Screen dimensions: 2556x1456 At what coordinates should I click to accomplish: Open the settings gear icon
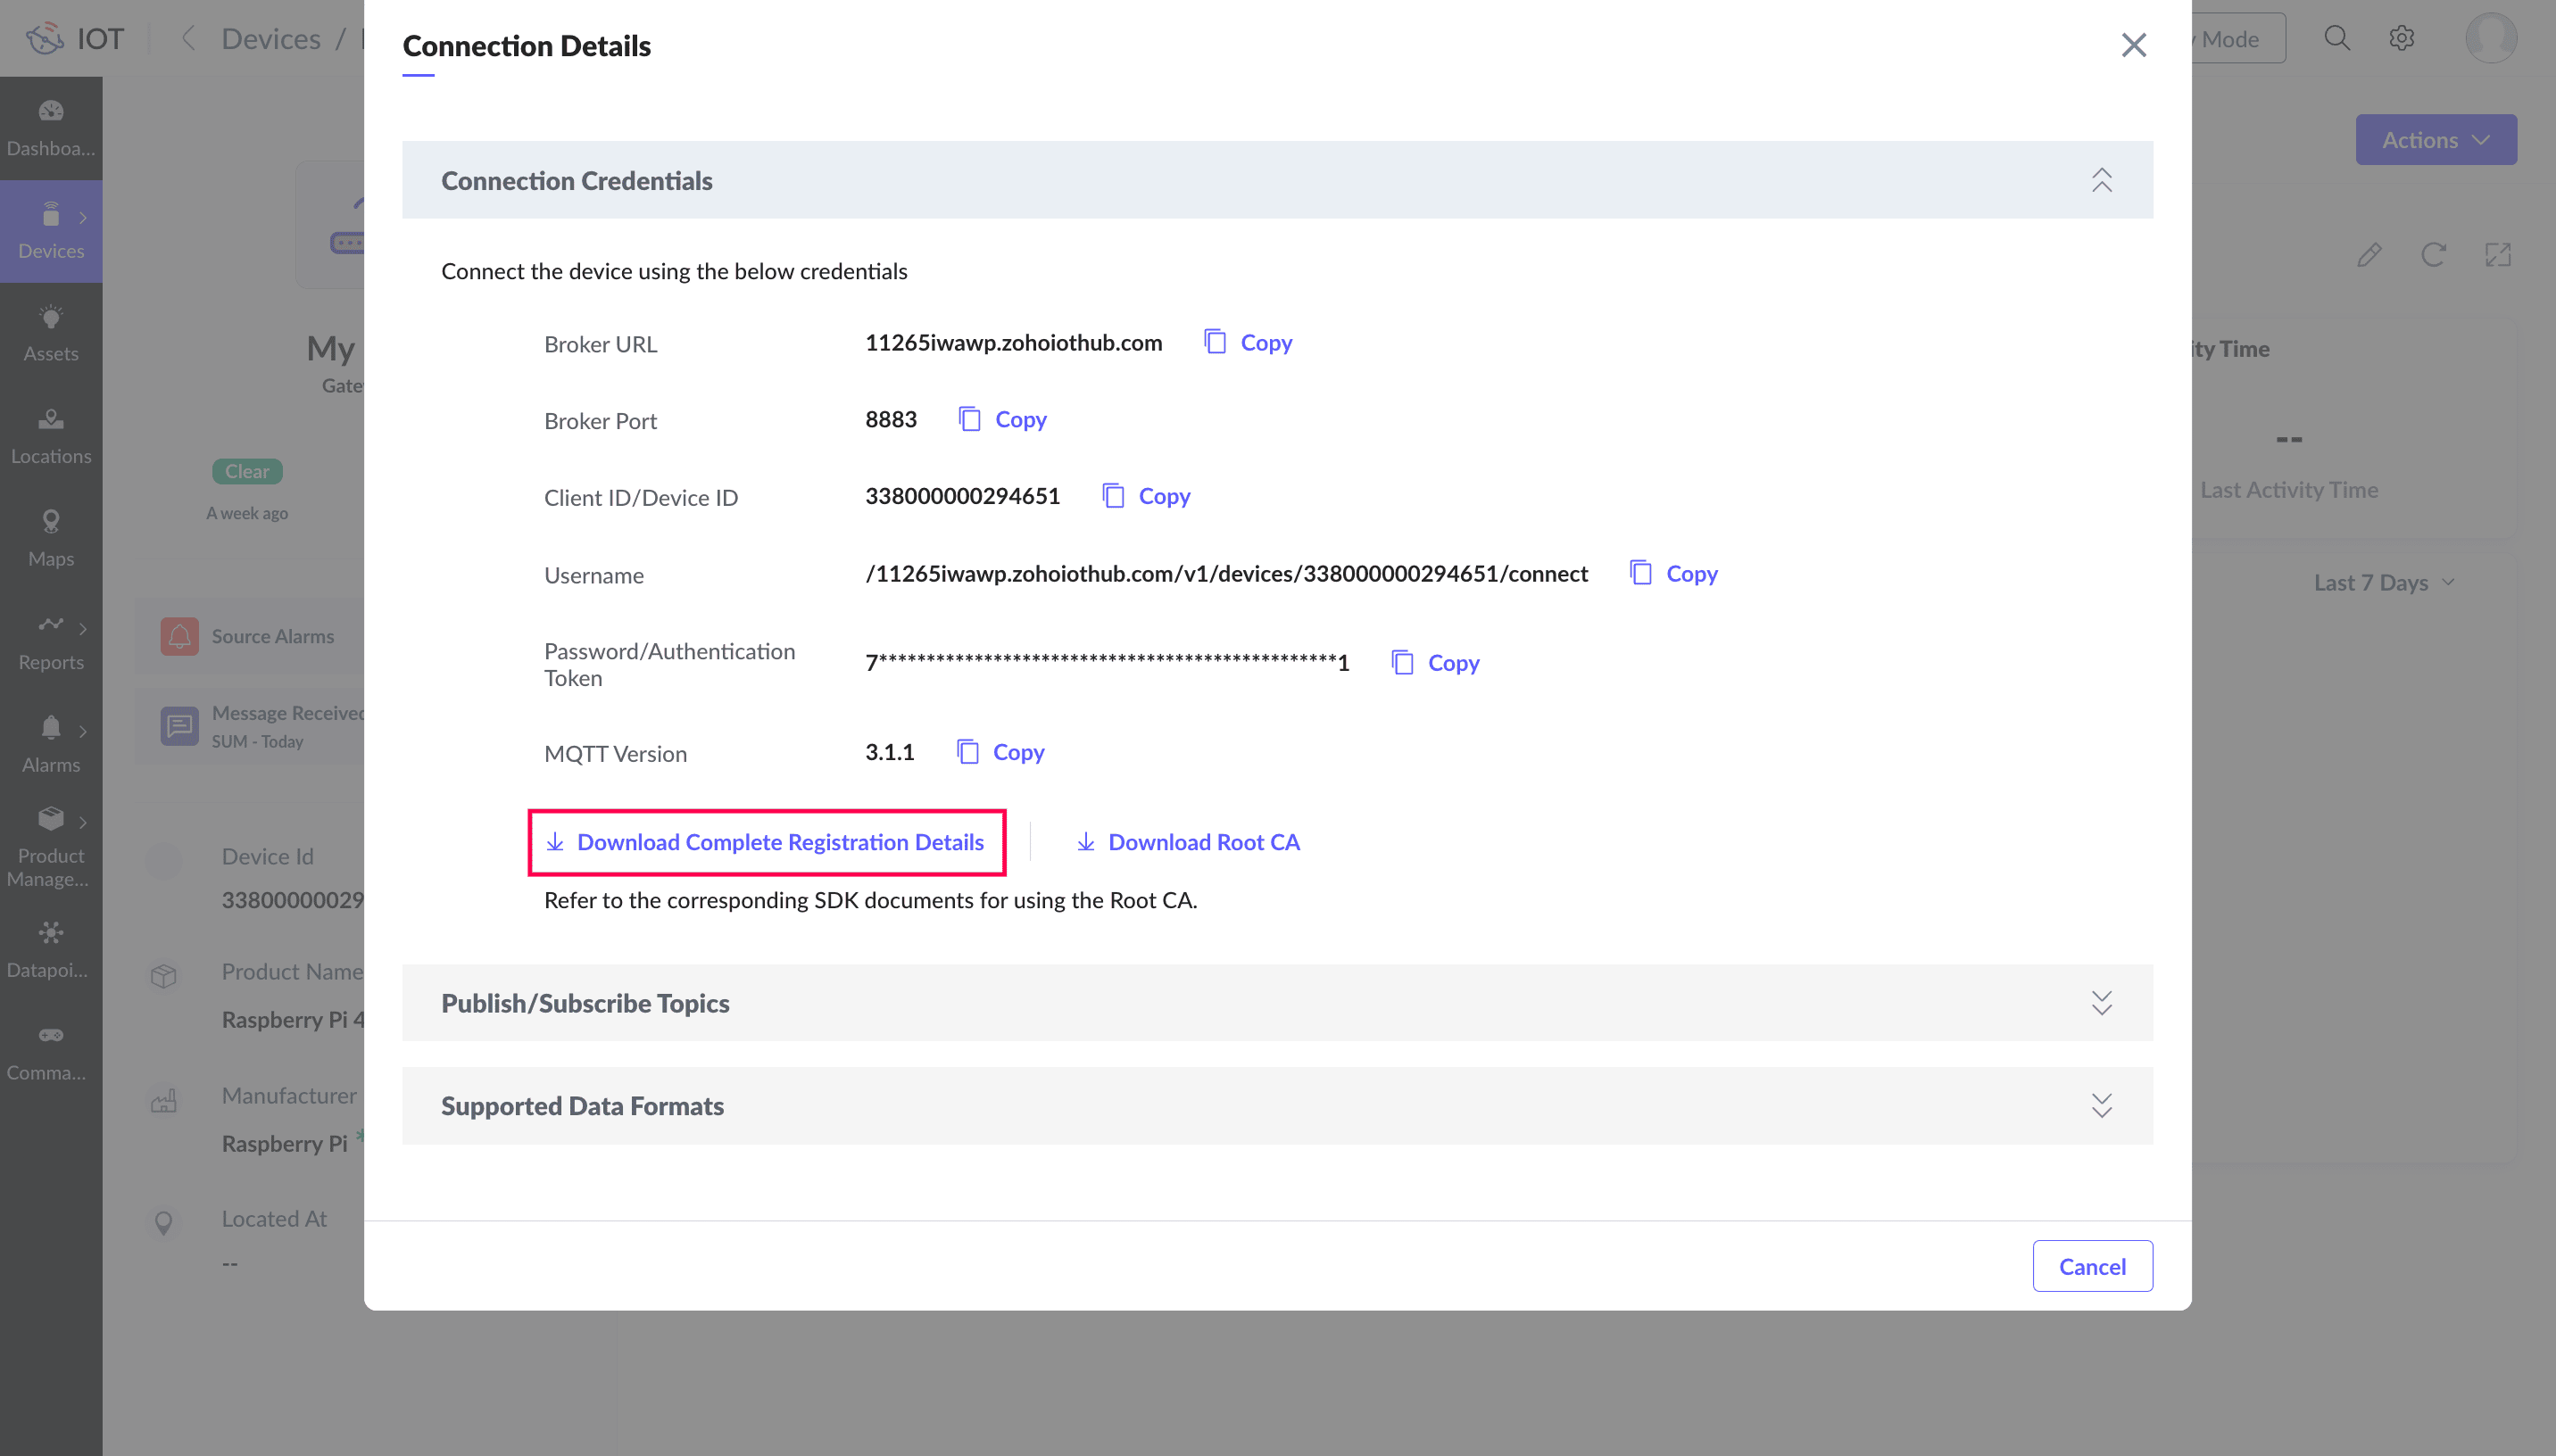point(2402,39)
